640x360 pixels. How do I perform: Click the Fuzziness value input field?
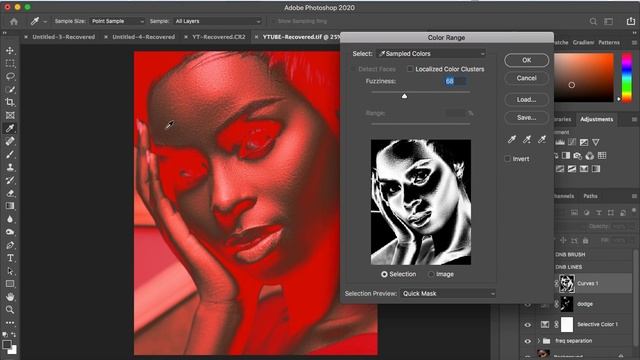(455, 81)
